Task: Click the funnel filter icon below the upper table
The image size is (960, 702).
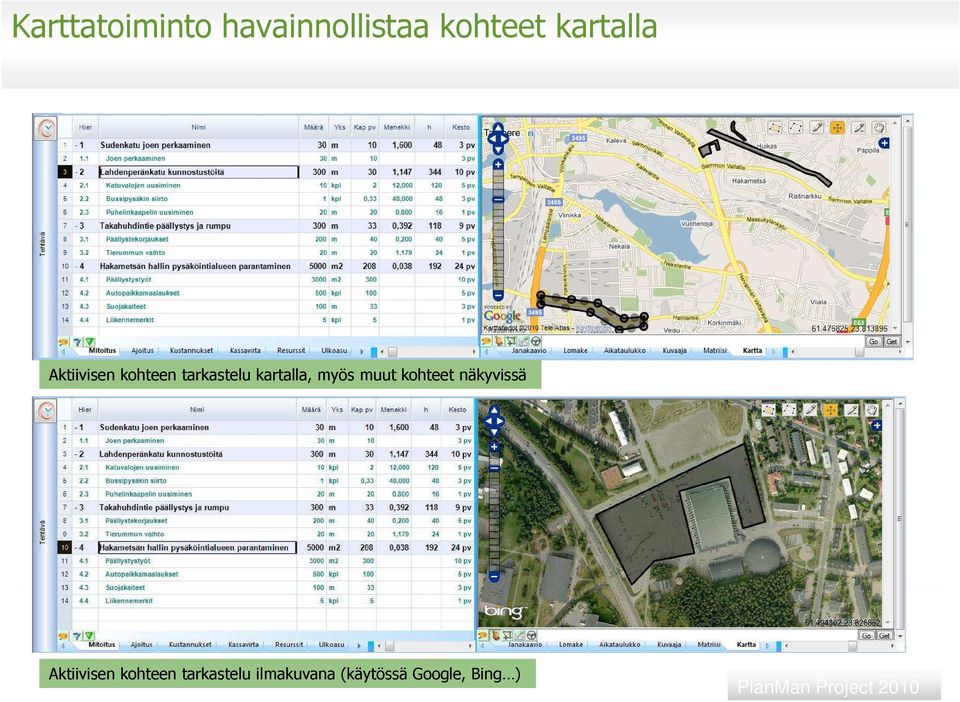Action: pos(78,342)
